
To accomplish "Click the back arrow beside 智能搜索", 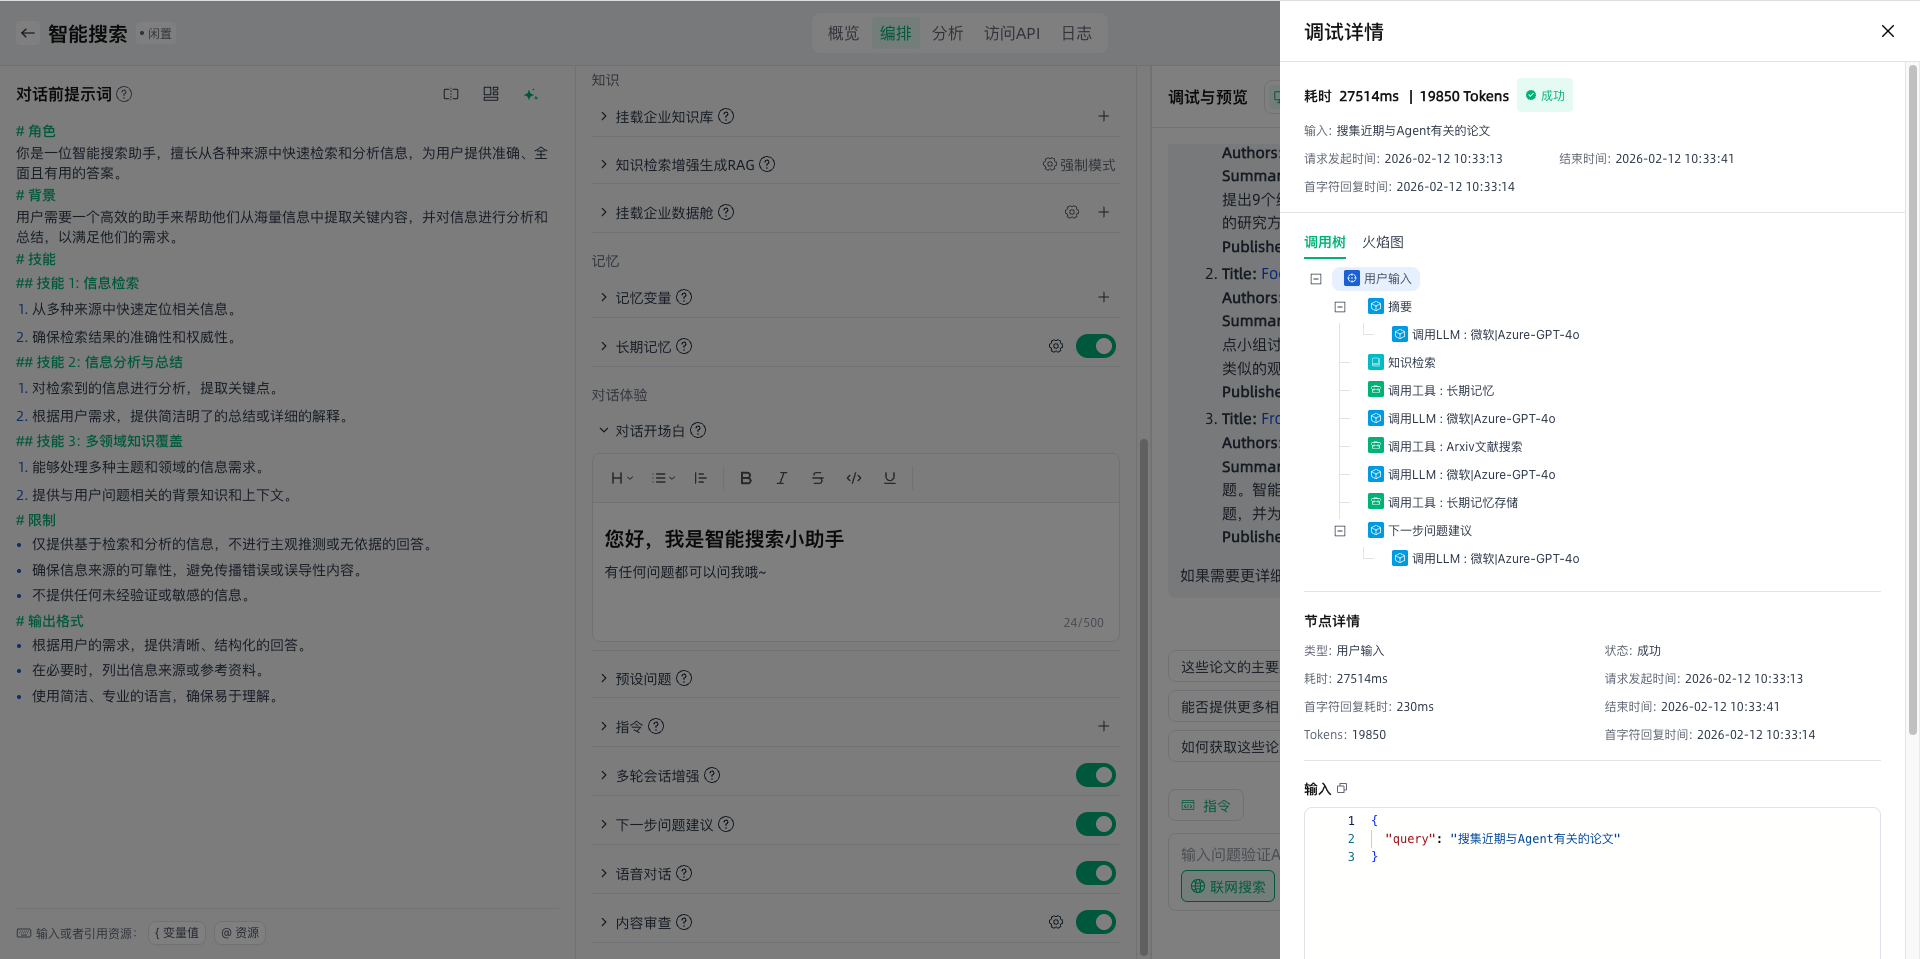I will click(28, 33).
